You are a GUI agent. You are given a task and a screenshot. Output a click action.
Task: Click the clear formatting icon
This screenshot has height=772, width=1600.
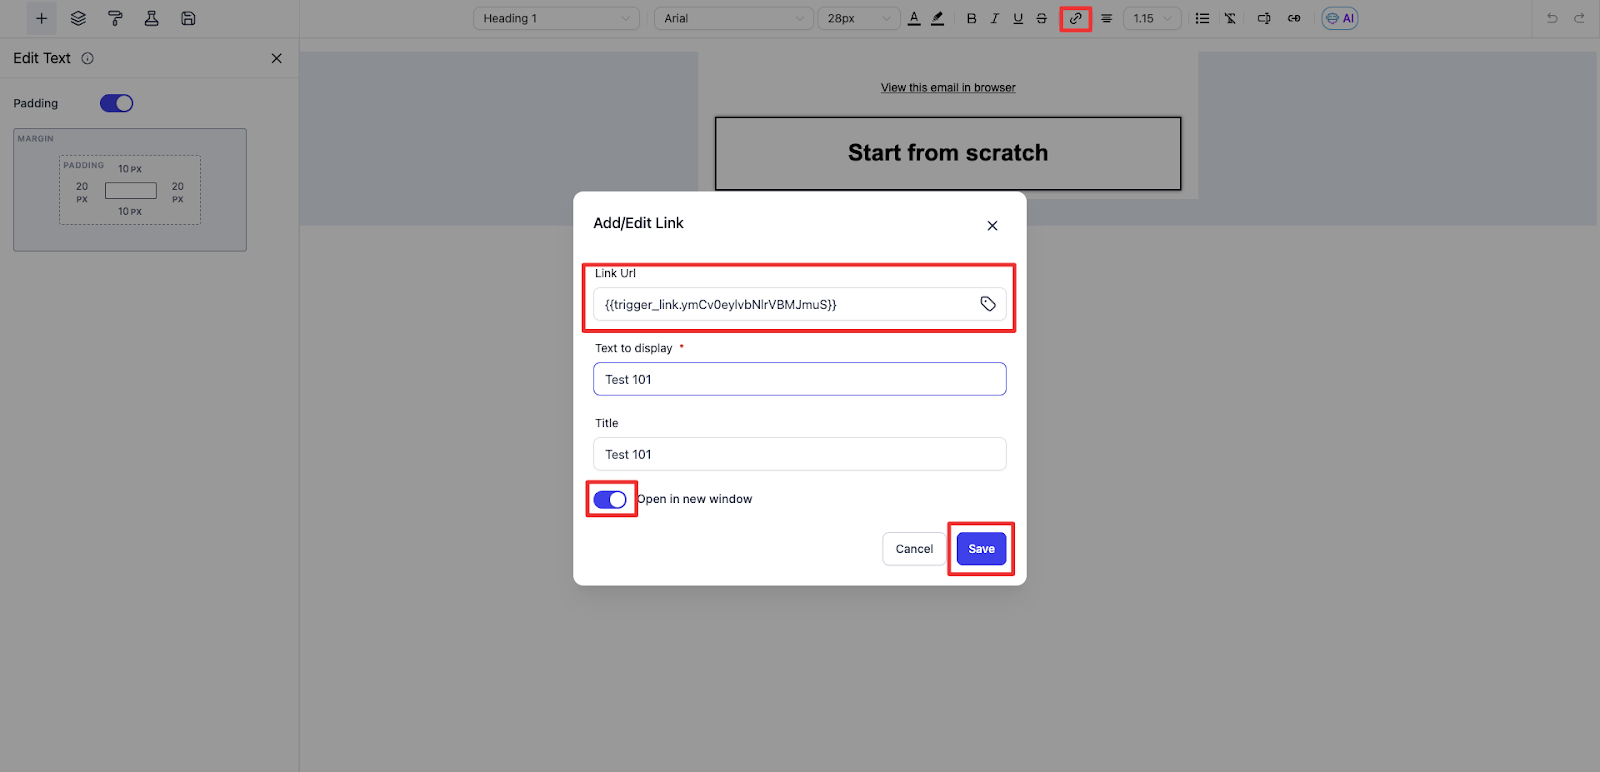click(1230, 18)
